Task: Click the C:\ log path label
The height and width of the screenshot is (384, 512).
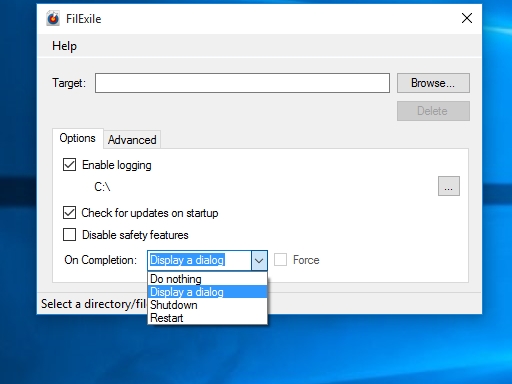Action: 102,187
